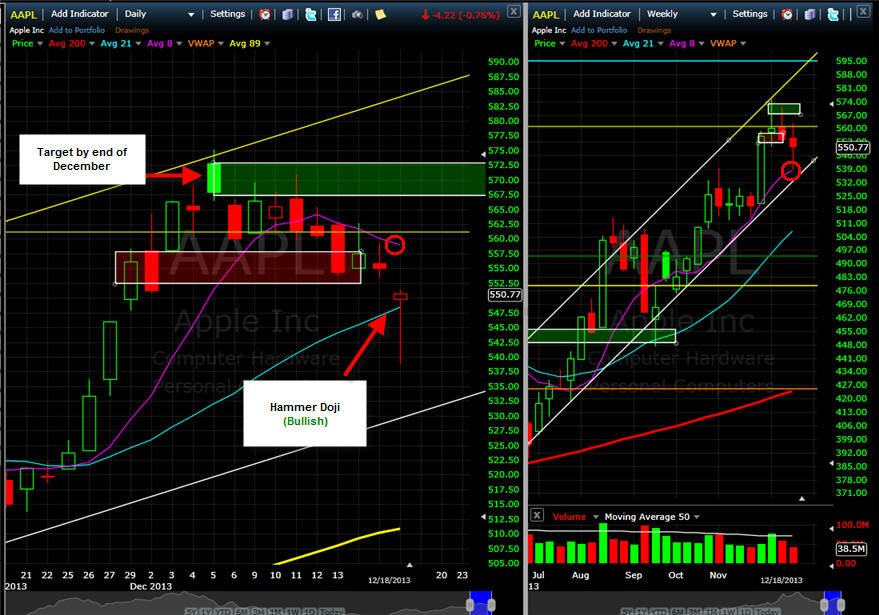This screenshot has width=879, height=615.
Task: Open Drawings link in Daily chart
Action: point(132,30)
